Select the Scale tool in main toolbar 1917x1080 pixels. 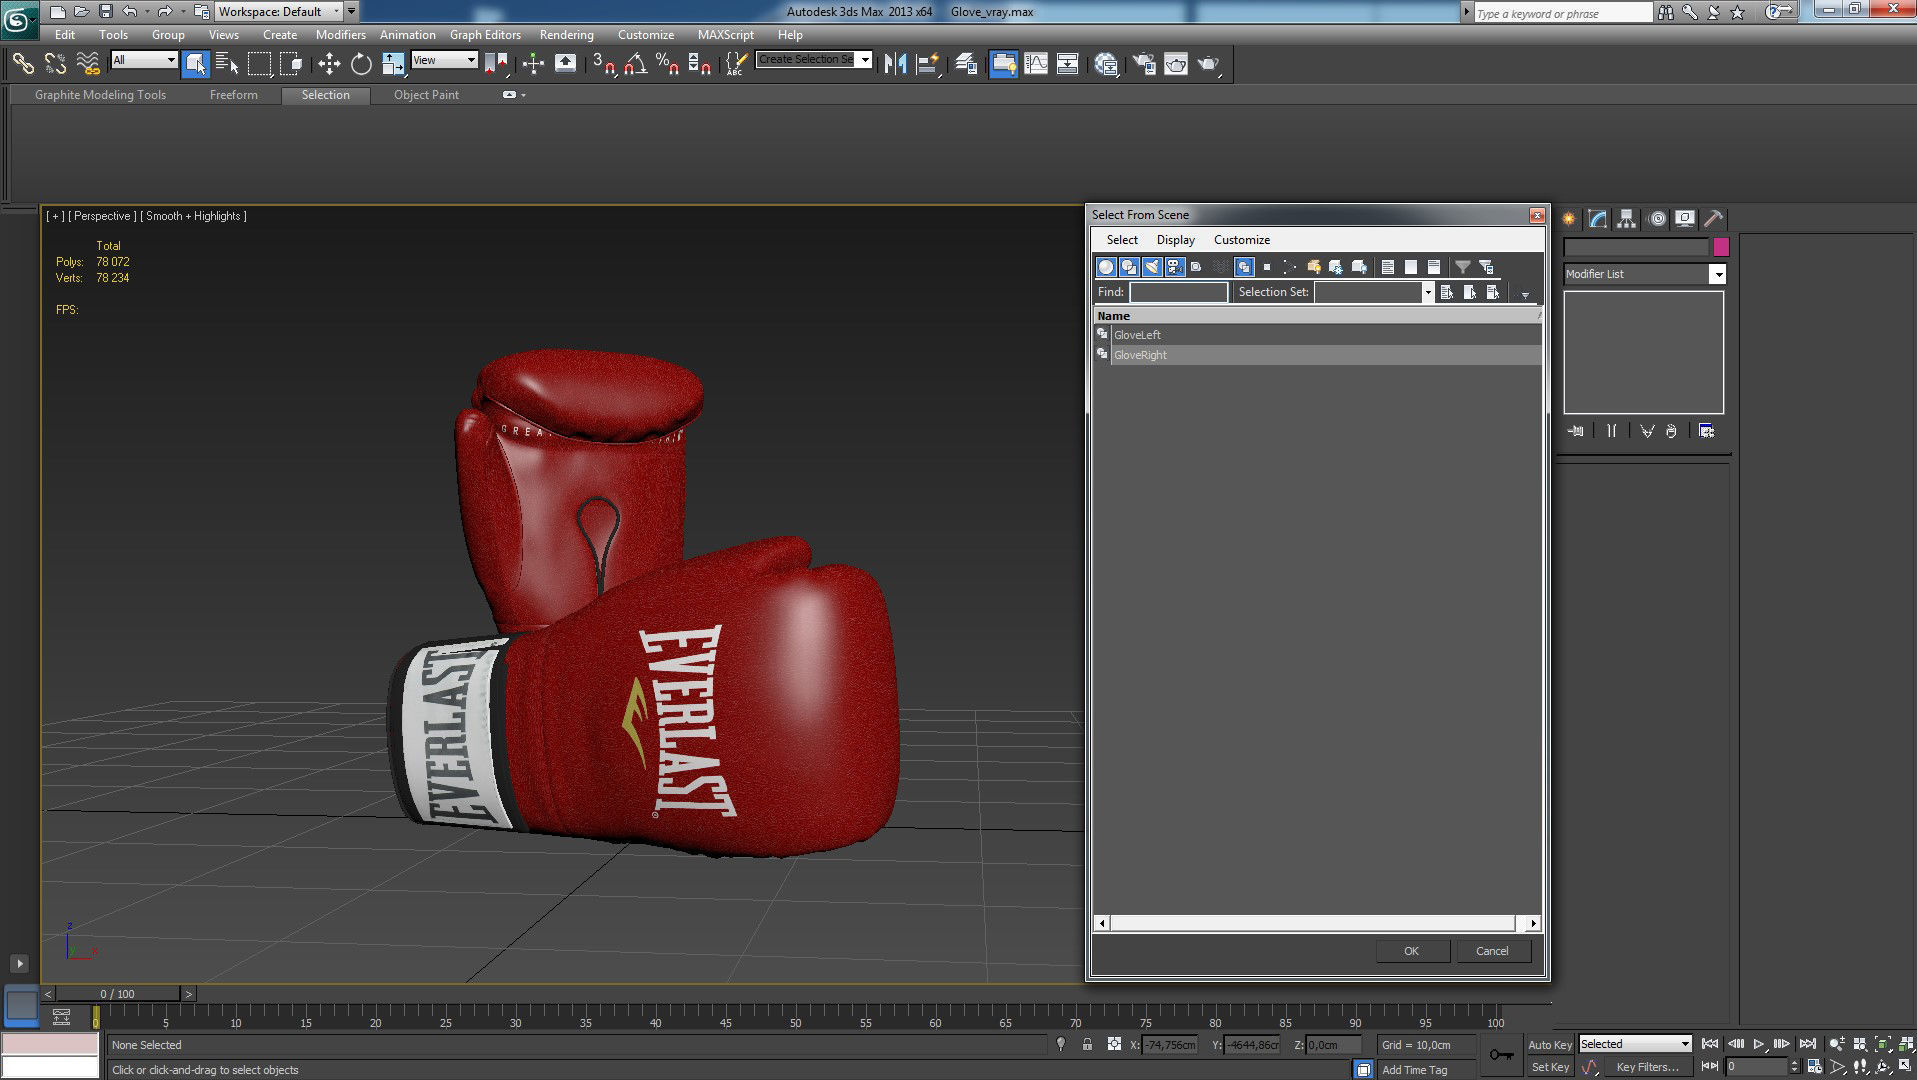(393, 64)
